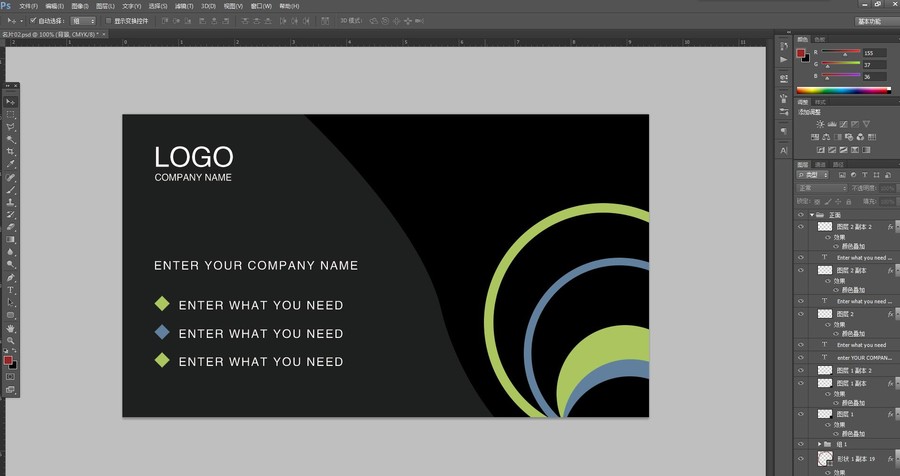This screenshot has height=476, width=900.
Task: Select the Eraser tool
Action: click(x=10, y=227)
